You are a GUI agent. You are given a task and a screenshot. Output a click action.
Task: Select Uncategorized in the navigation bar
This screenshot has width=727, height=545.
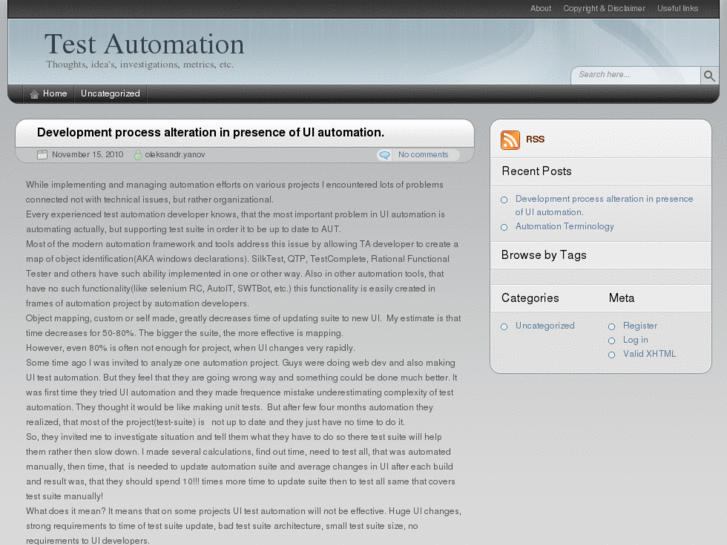pyautogui.click(x=110, y=94)
